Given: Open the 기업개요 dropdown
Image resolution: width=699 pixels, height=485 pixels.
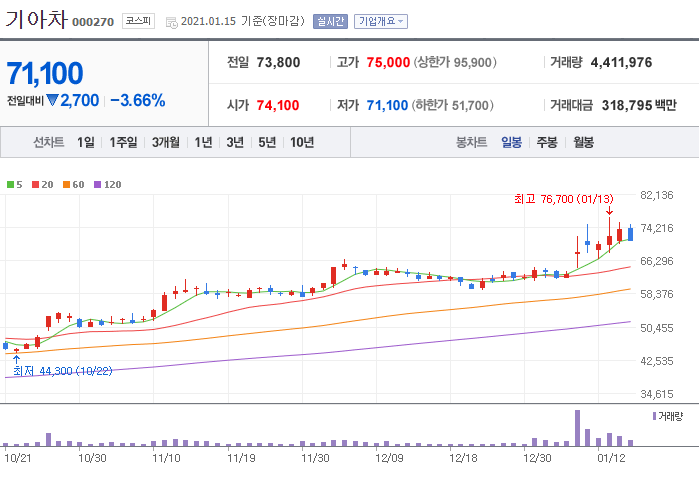Looking at the screenshot, I should [381, 21].
